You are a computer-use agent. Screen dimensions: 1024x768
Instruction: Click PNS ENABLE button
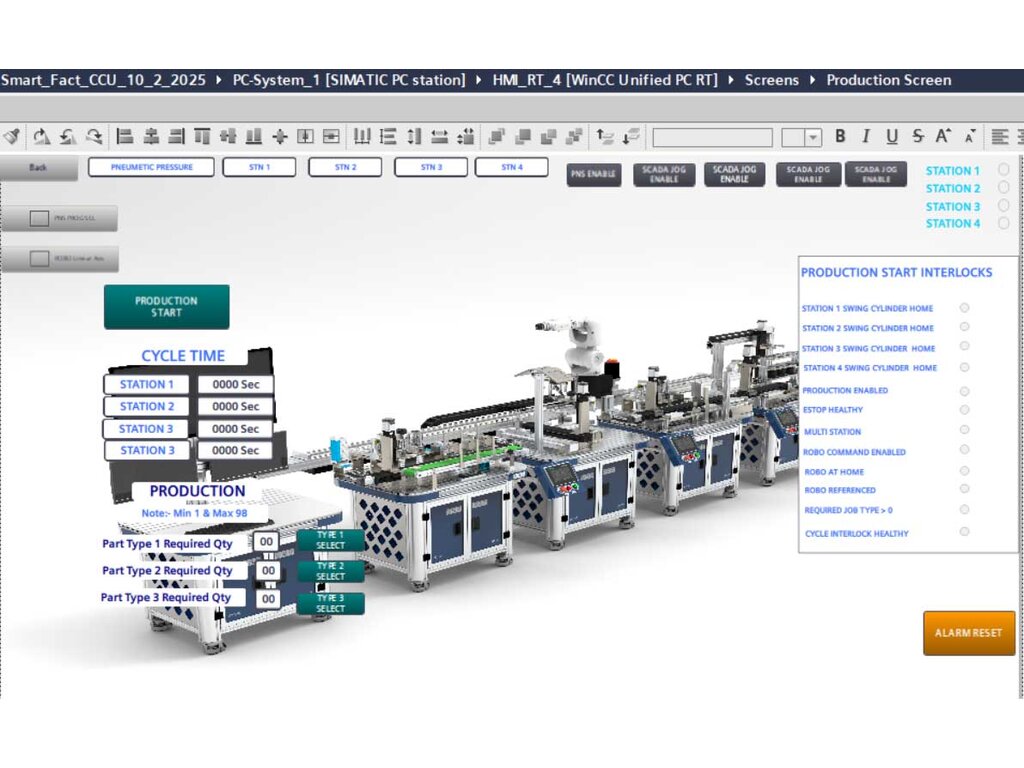point(594,174)
